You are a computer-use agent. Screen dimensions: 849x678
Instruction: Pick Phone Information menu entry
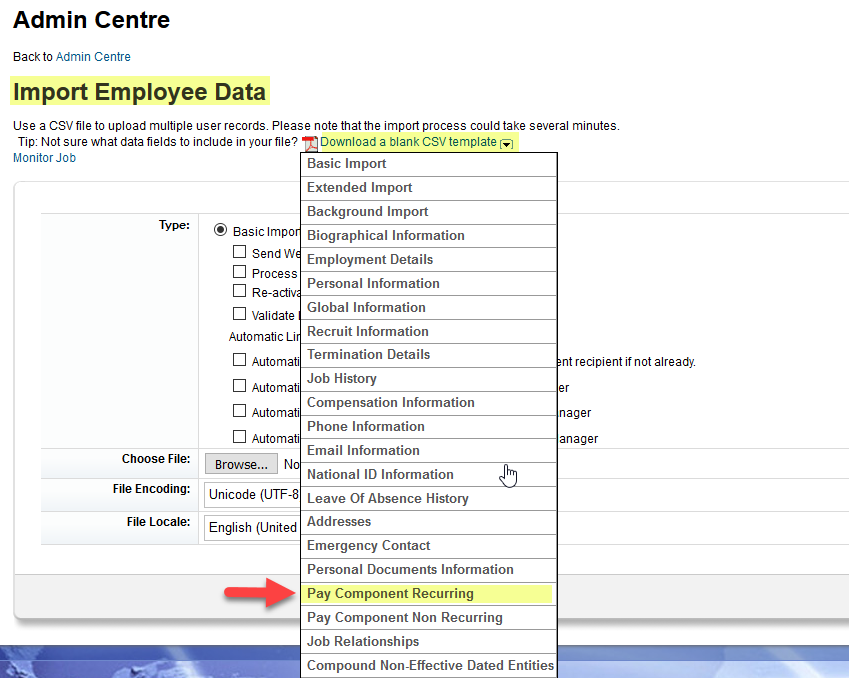pyautogui.click(x=429, y=427)
